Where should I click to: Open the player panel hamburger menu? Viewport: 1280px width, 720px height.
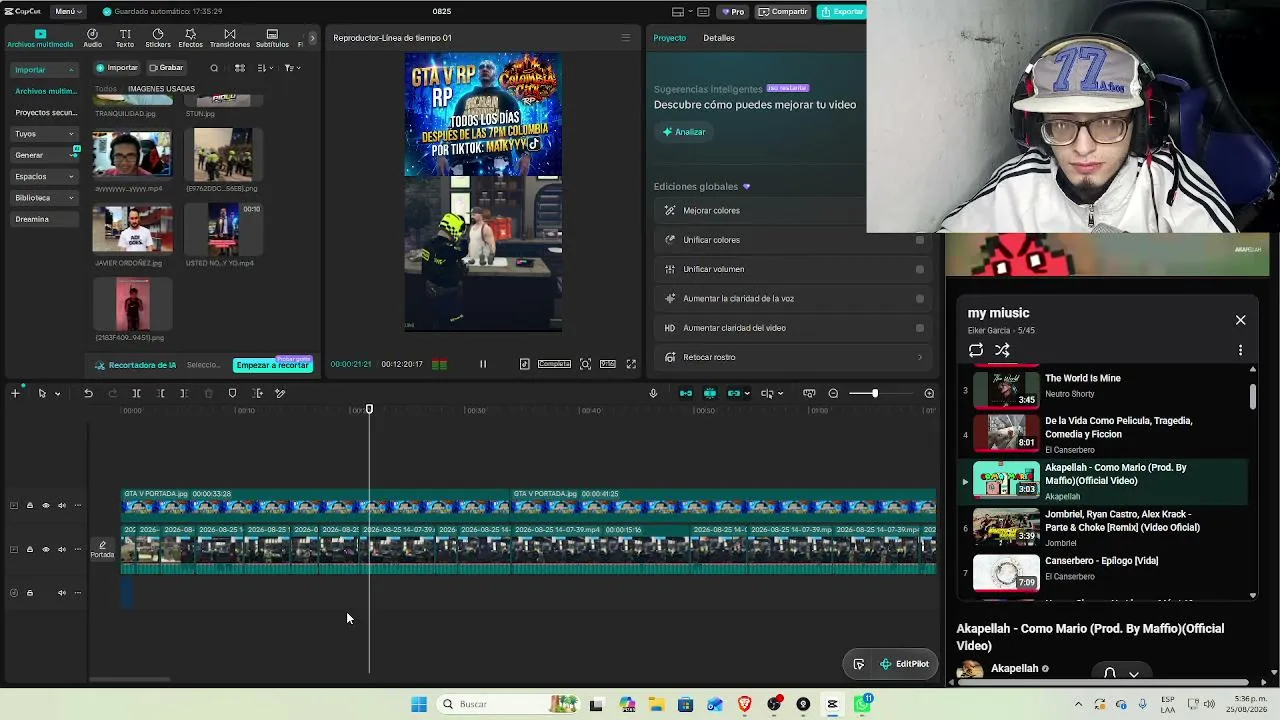click(x=626, y=38)
